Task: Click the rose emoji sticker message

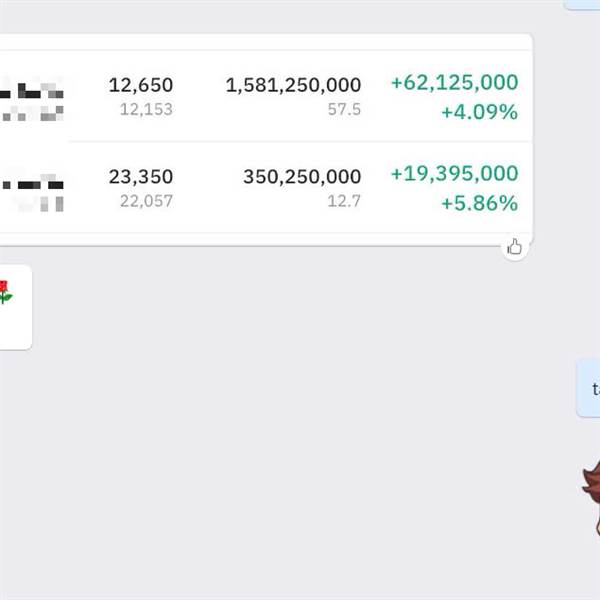Action: pos(5,292)
